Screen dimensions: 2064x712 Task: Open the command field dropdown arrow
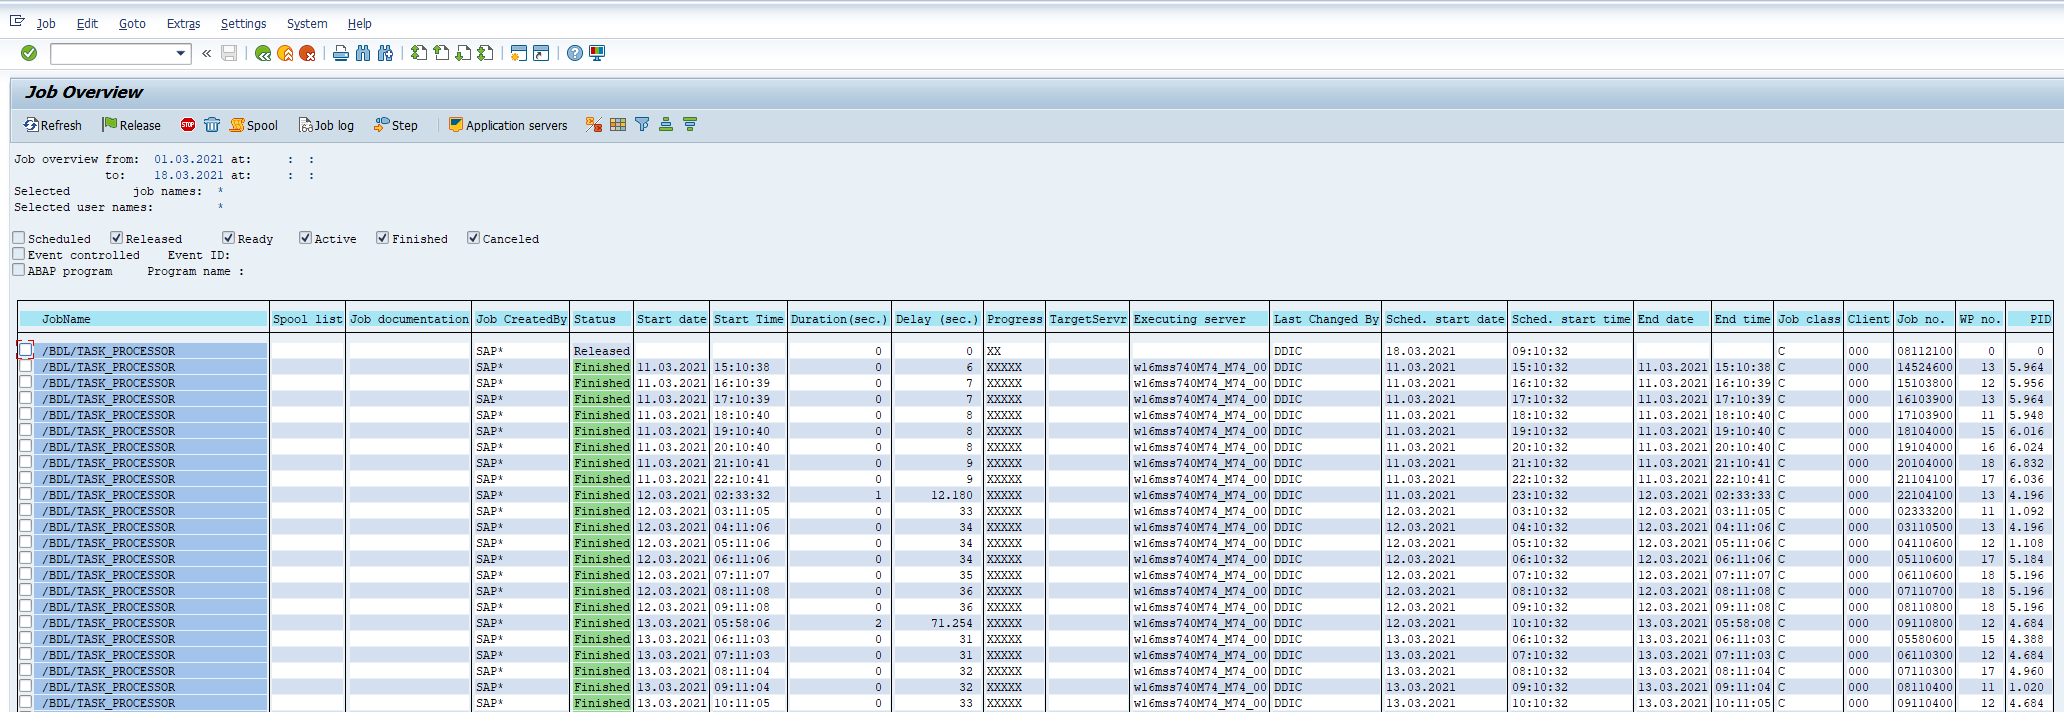tap(181, 54)
